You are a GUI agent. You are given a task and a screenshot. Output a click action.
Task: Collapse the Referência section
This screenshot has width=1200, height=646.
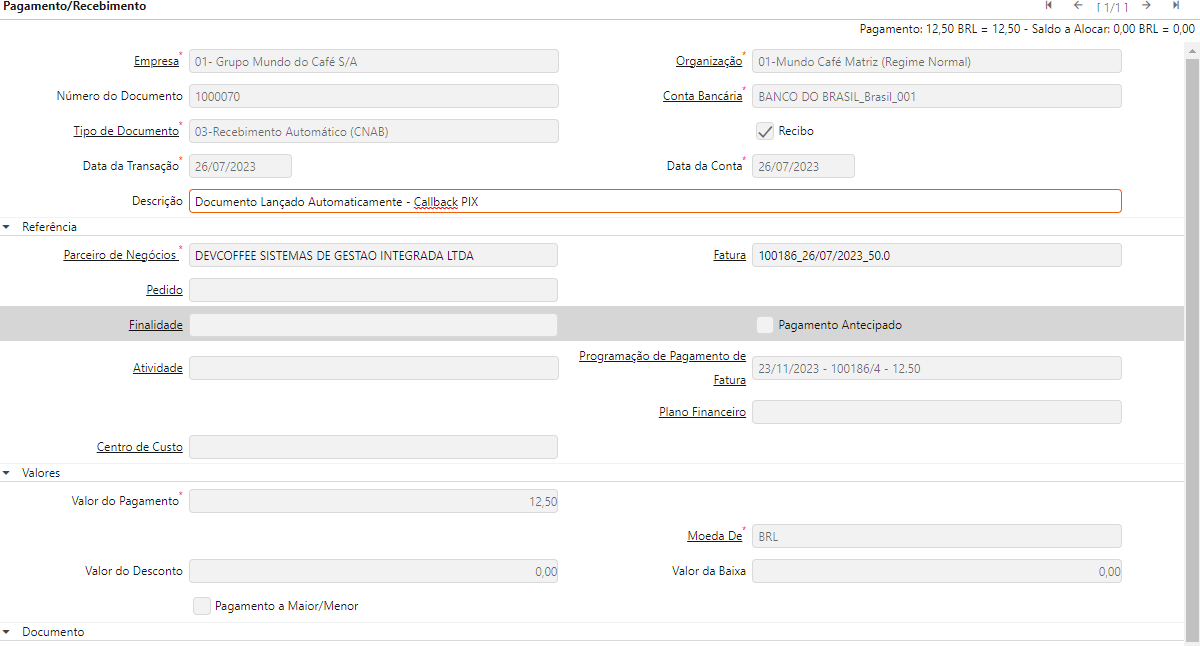pyautogui.click(x=7, y=227)
